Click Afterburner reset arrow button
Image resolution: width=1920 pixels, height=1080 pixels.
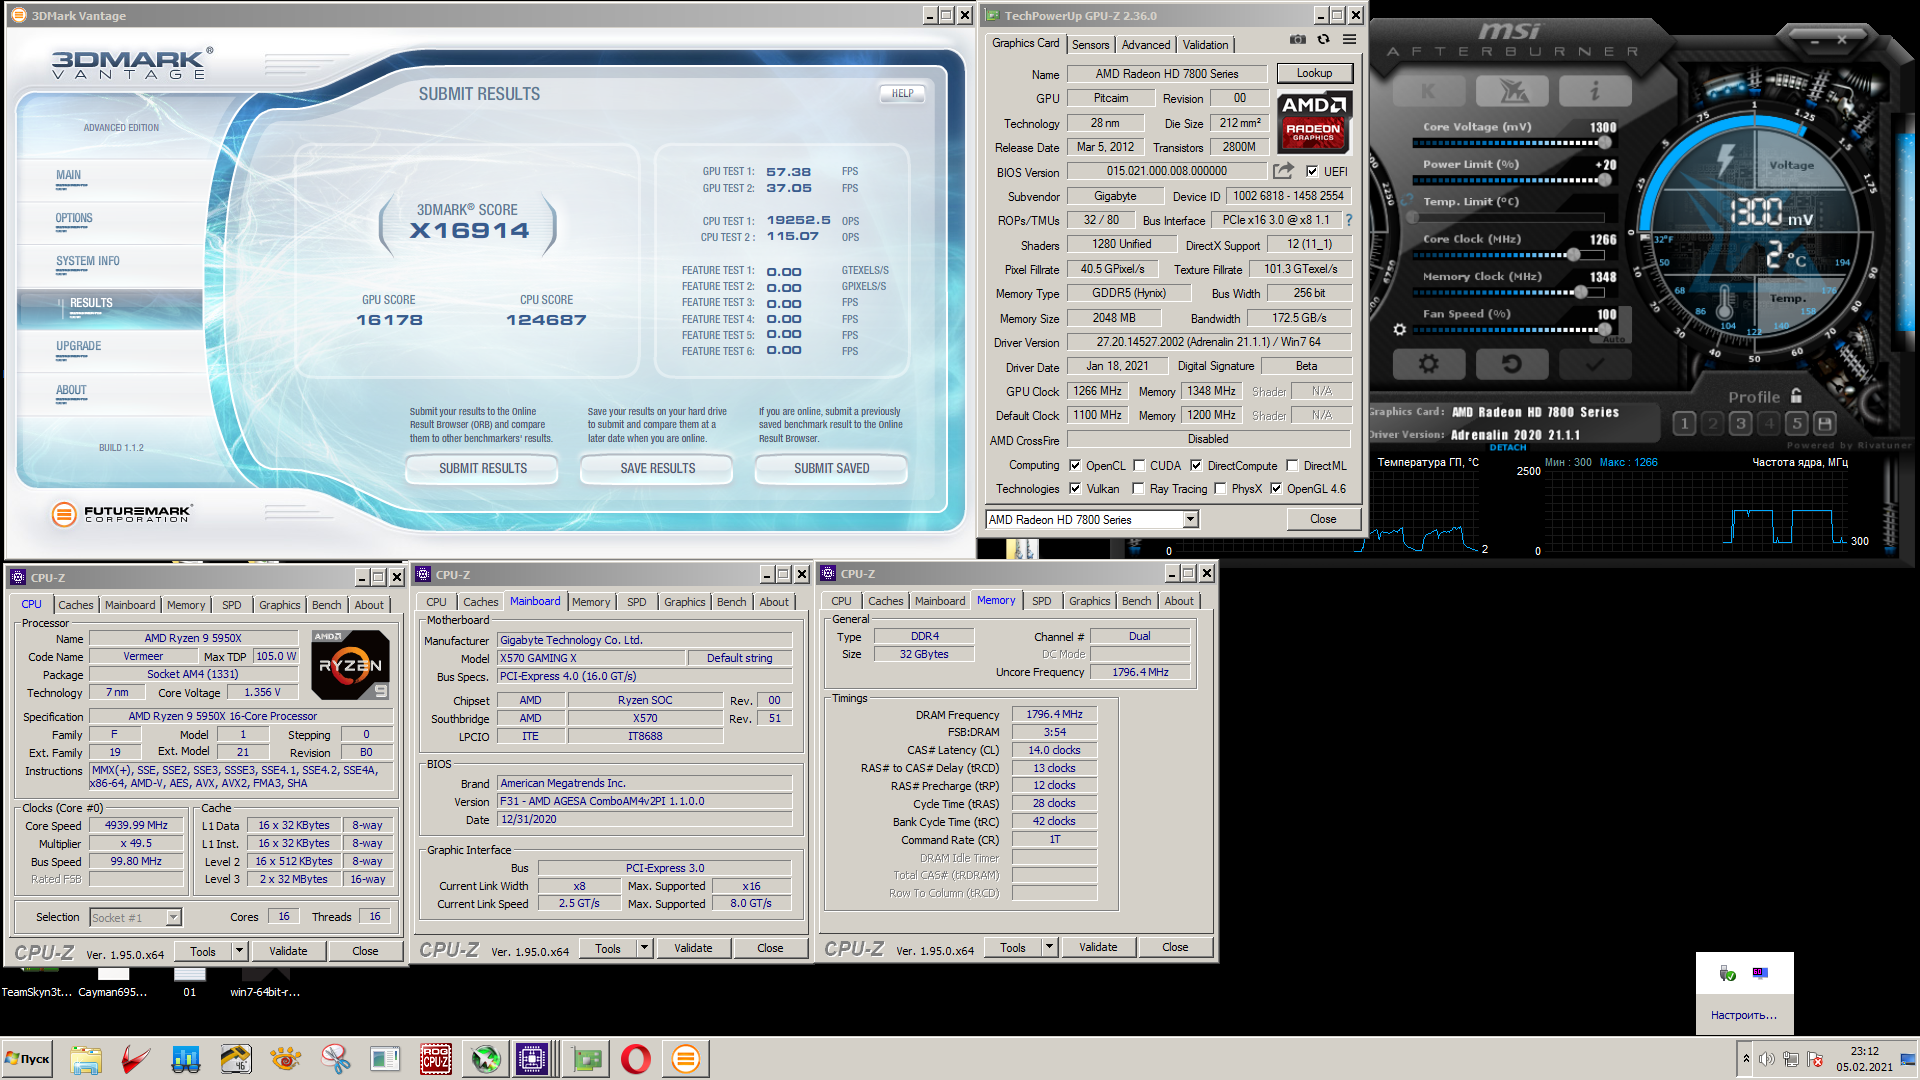pyautogui.click(x=1512, y=364)
